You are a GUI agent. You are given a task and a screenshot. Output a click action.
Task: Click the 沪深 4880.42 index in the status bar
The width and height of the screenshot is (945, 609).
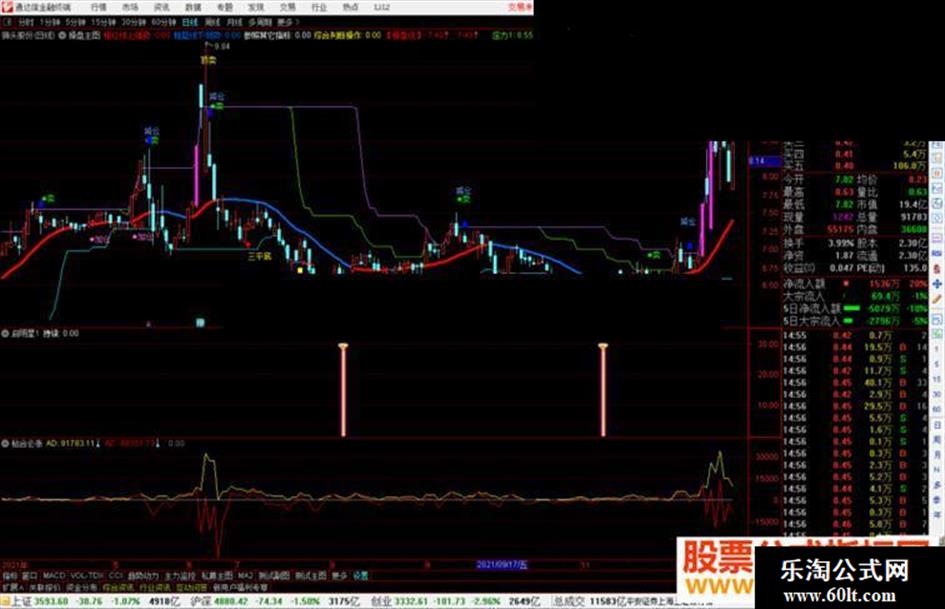click(219, 601)
